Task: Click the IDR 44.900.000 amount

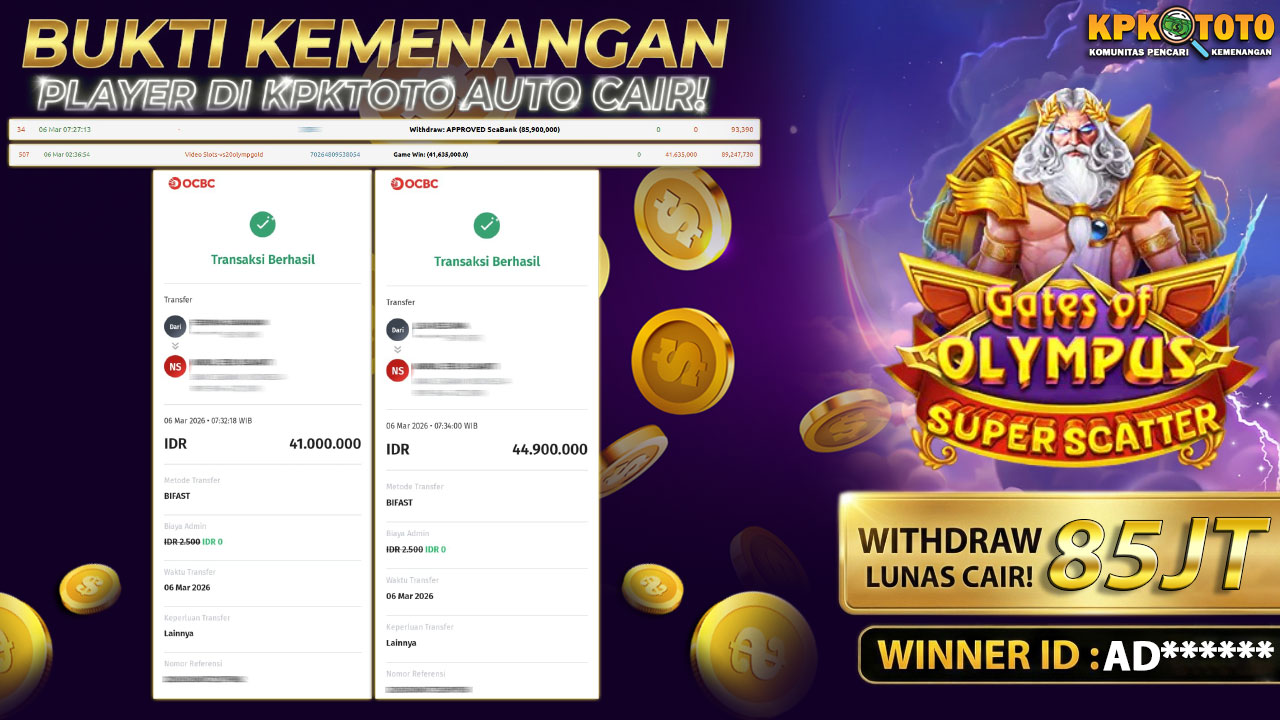Action: (x=487, y=450)
